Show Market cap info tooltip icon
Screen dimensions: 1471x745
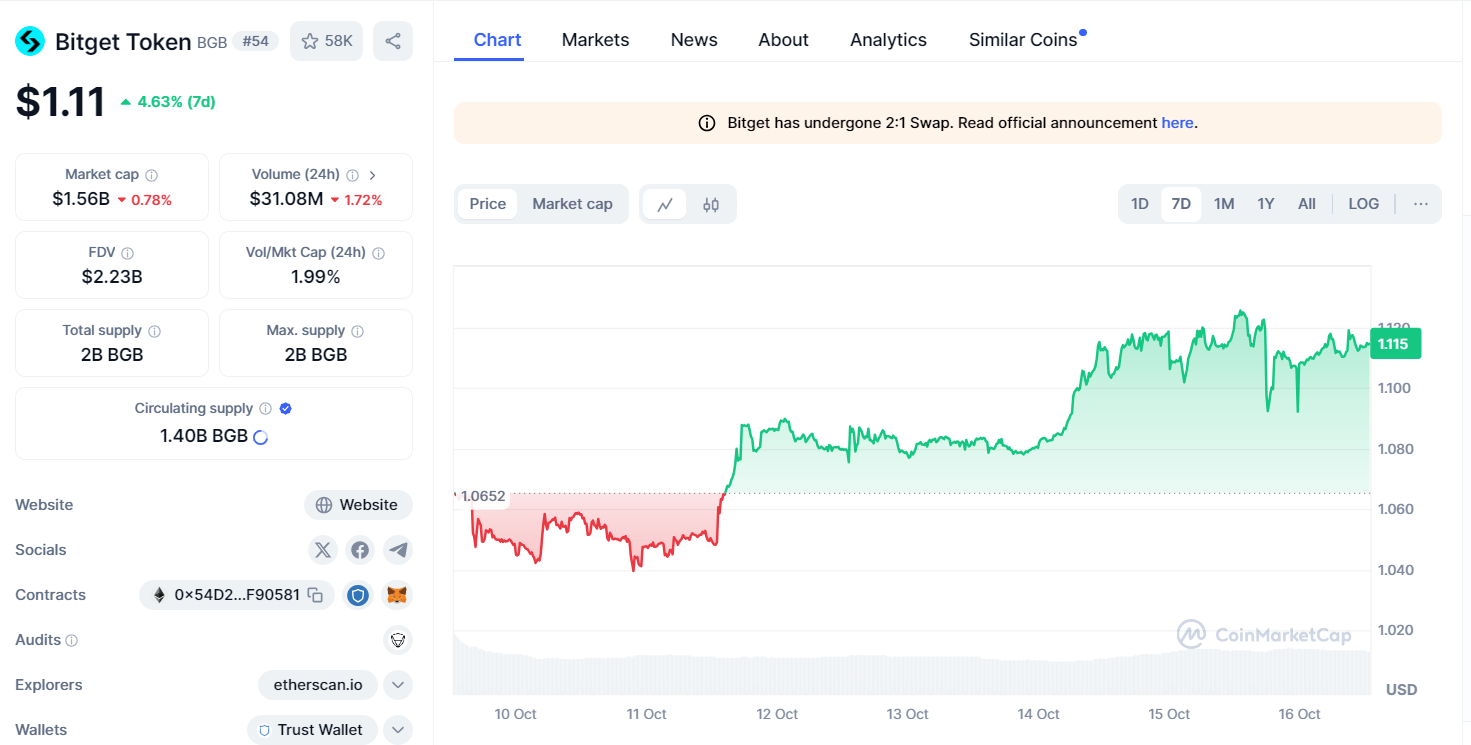click(x=152, y=175)
